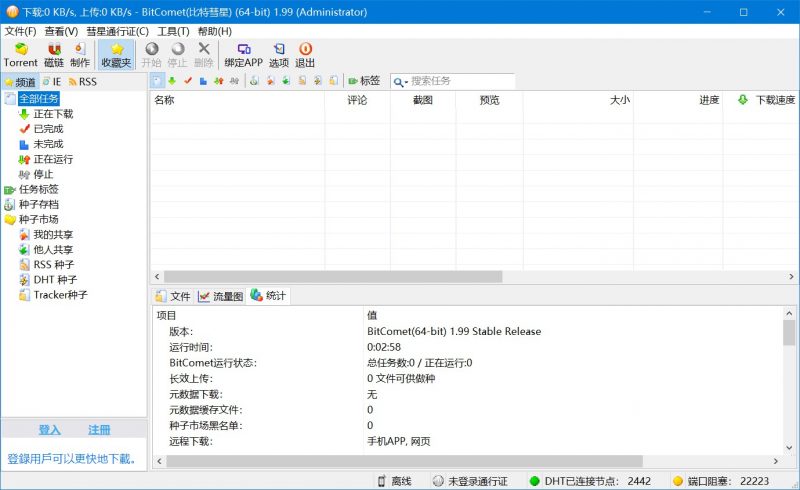Screen dimensions: 800x490
Task: Click the 未登录通行证 status bar entry
Action: point(470,481)
